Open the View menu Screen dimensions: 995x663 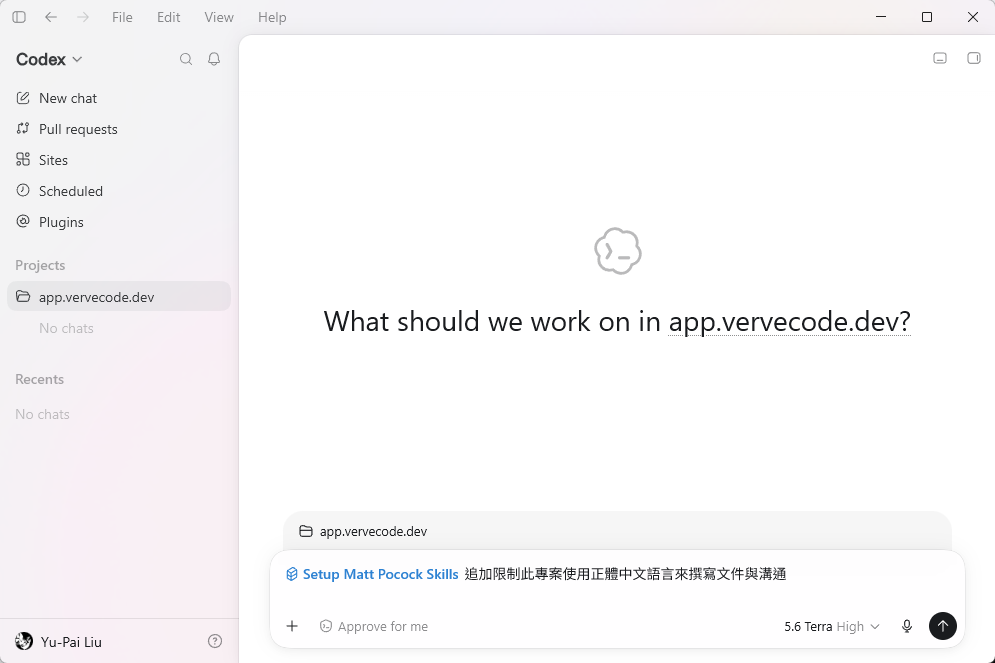(219, 17)
